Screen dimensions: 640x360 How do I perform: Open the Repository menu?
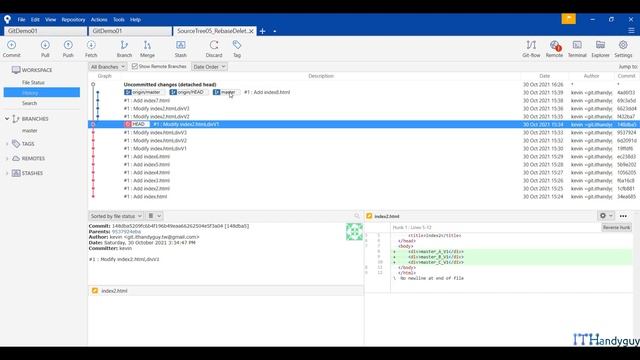[73, 20]
